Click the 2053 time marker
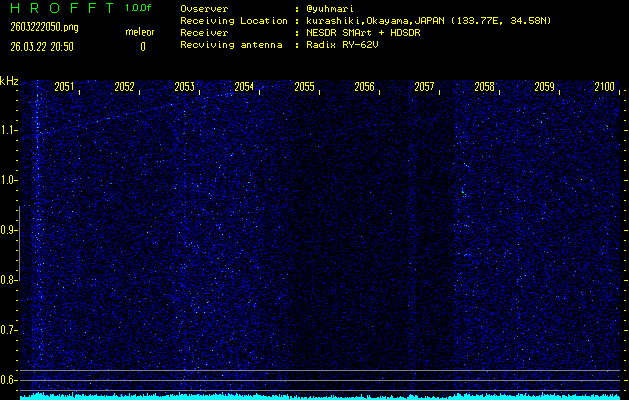 184,87
